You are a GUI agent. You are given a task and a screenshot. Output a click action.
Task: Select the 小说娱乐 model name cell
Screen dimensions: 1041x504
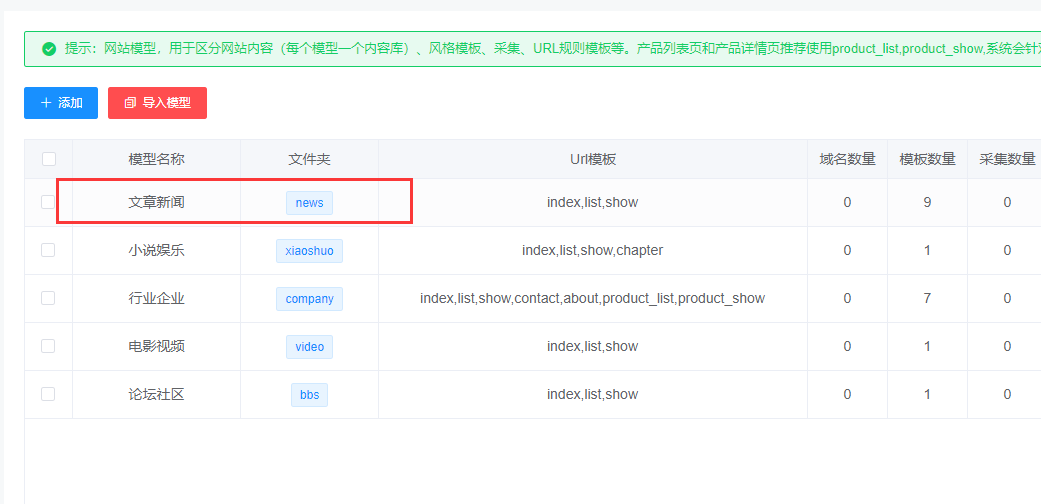click(157, 250)
